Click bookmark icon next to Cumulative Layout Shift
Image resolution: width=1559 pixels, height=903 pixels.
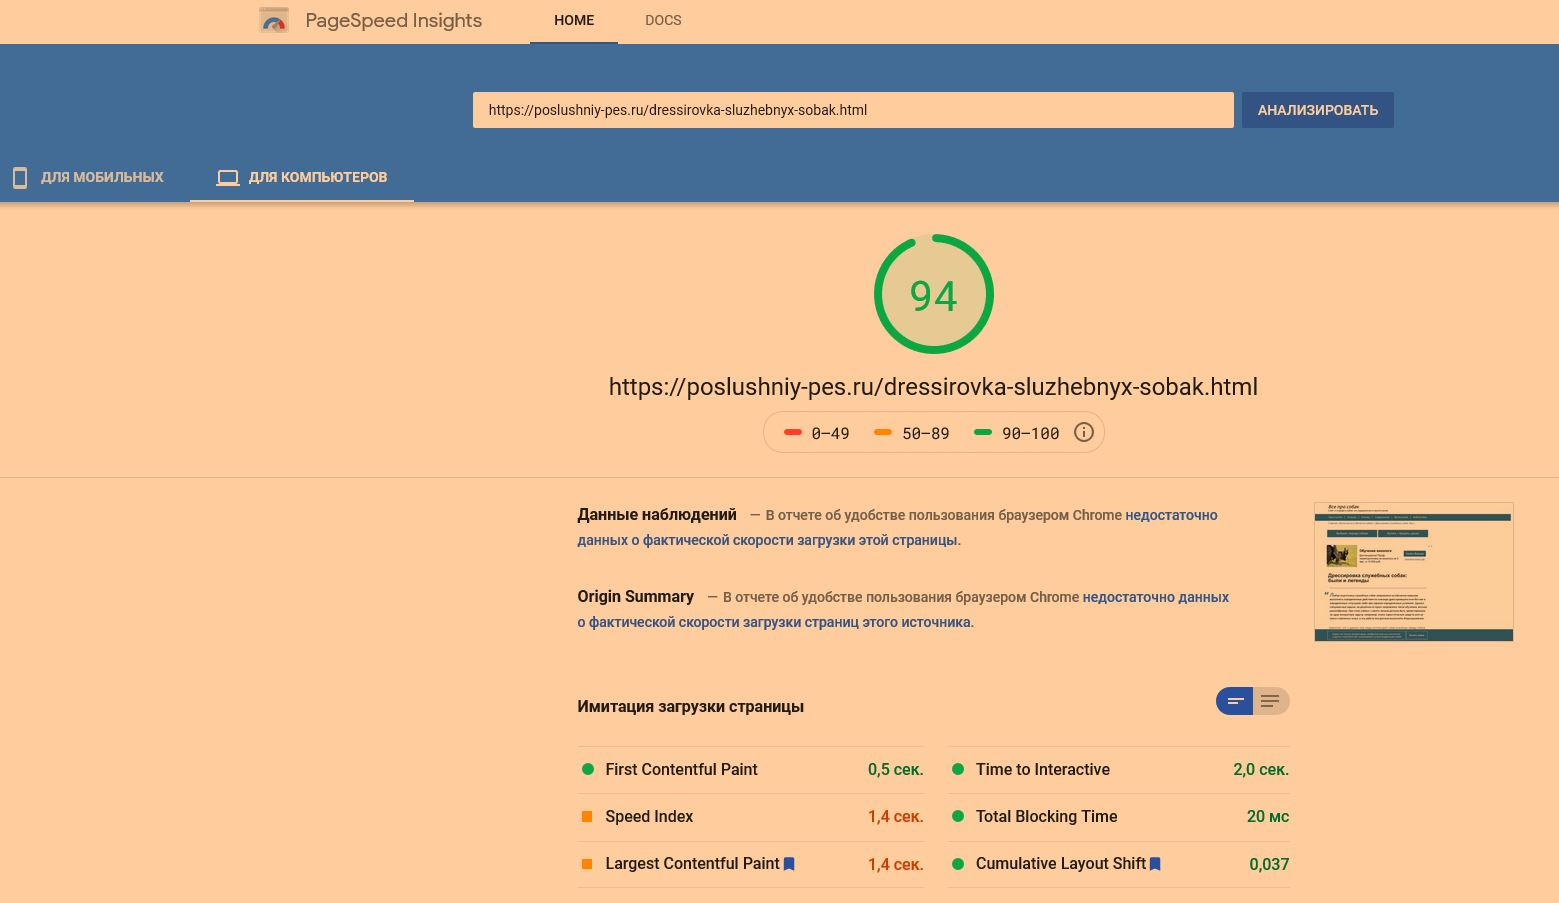[x=1155, y=864]
